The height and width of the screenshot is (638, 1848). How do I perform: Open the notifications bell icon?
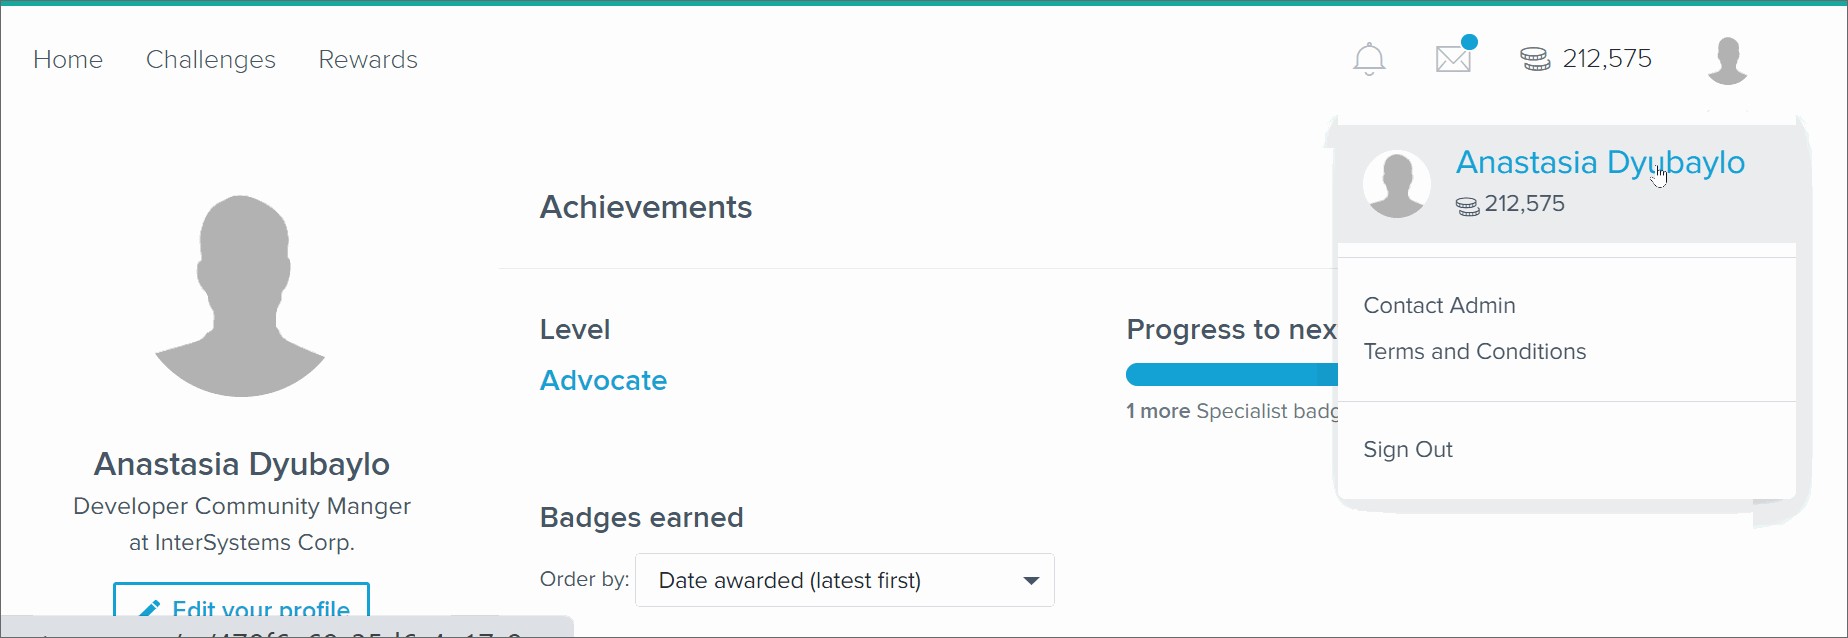(1369, 60)
